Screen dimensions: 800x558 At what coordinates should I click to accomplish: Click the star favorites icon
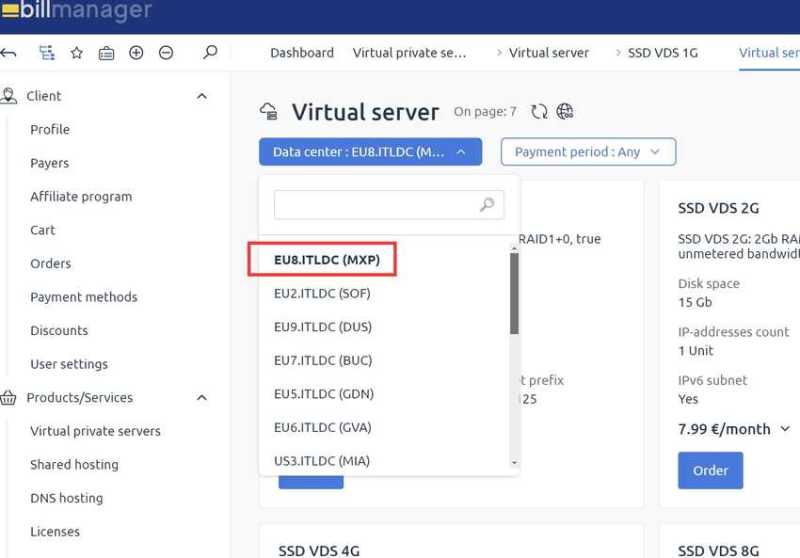pos(76,53)
